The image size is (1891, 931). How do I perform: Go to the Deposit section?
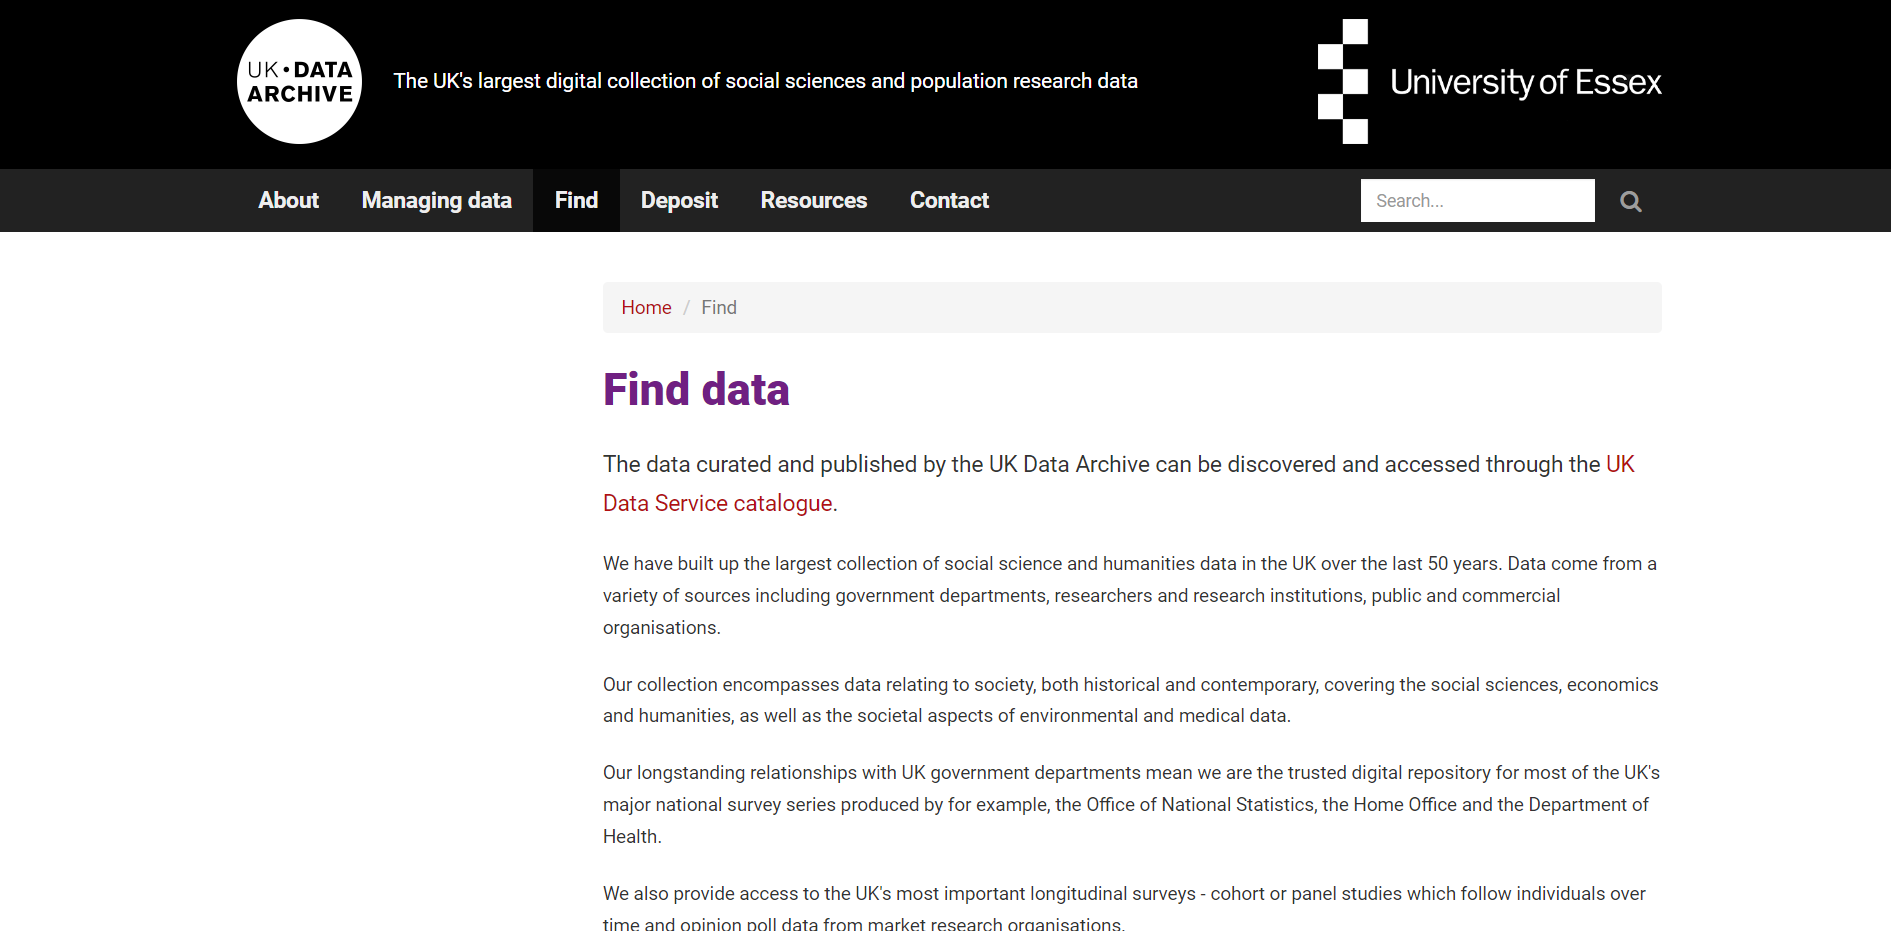point(679,201)
